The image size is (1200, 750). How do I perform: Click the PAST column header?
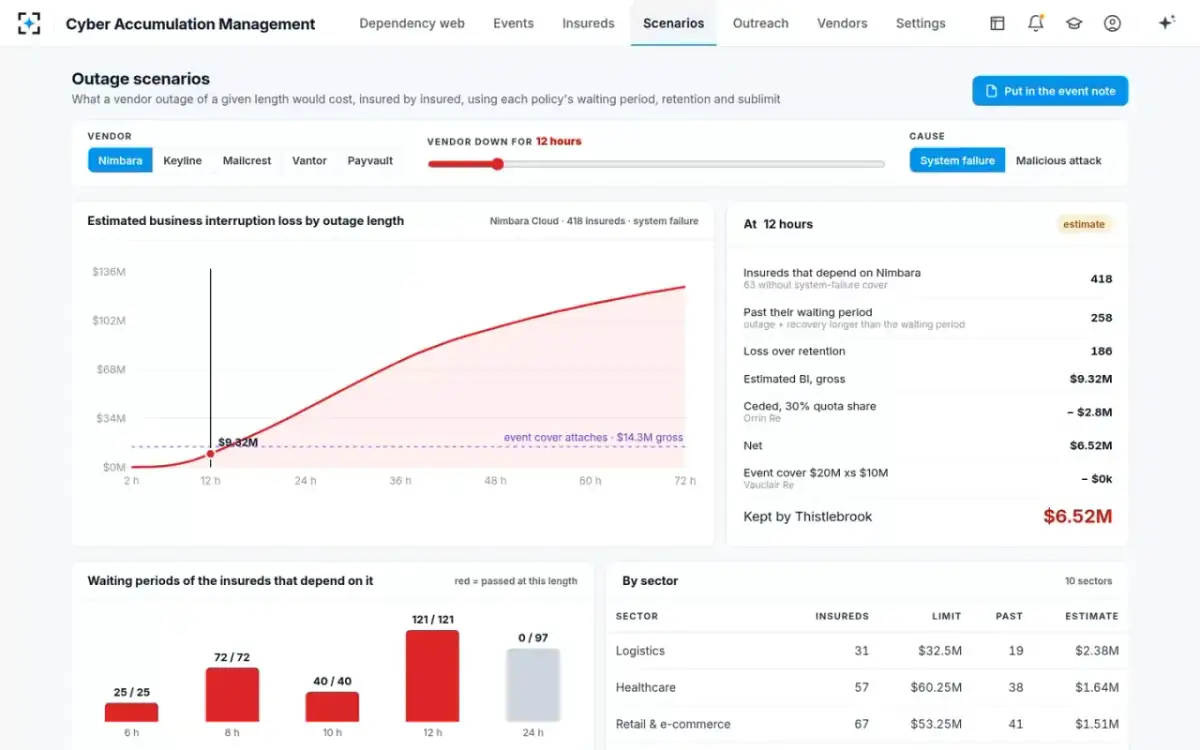pos(1009,616)
